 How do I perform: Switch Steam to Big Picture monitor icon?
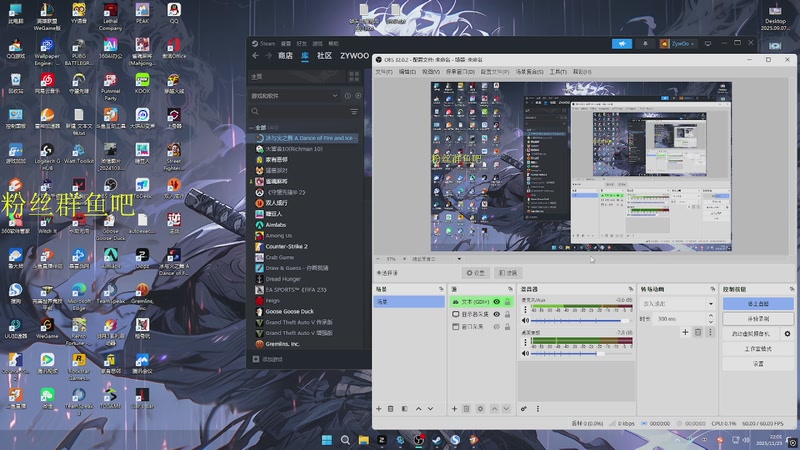[x=708, y=44]
